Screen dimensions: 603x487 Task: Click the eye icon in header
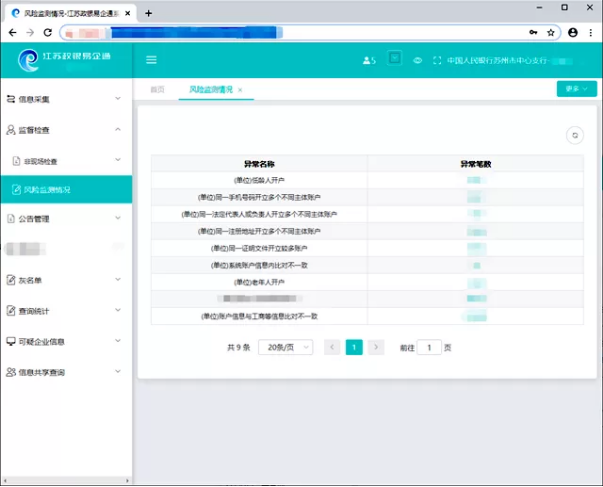[418, 60]
